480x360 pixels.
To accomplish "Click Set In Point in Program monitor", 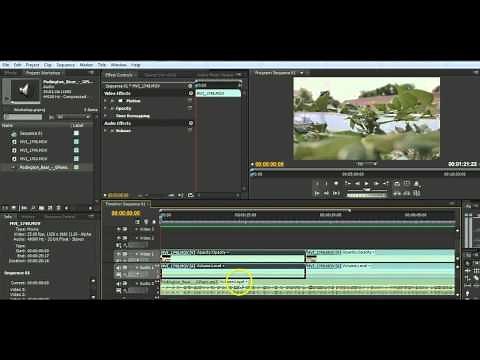I will click(317, 183).
